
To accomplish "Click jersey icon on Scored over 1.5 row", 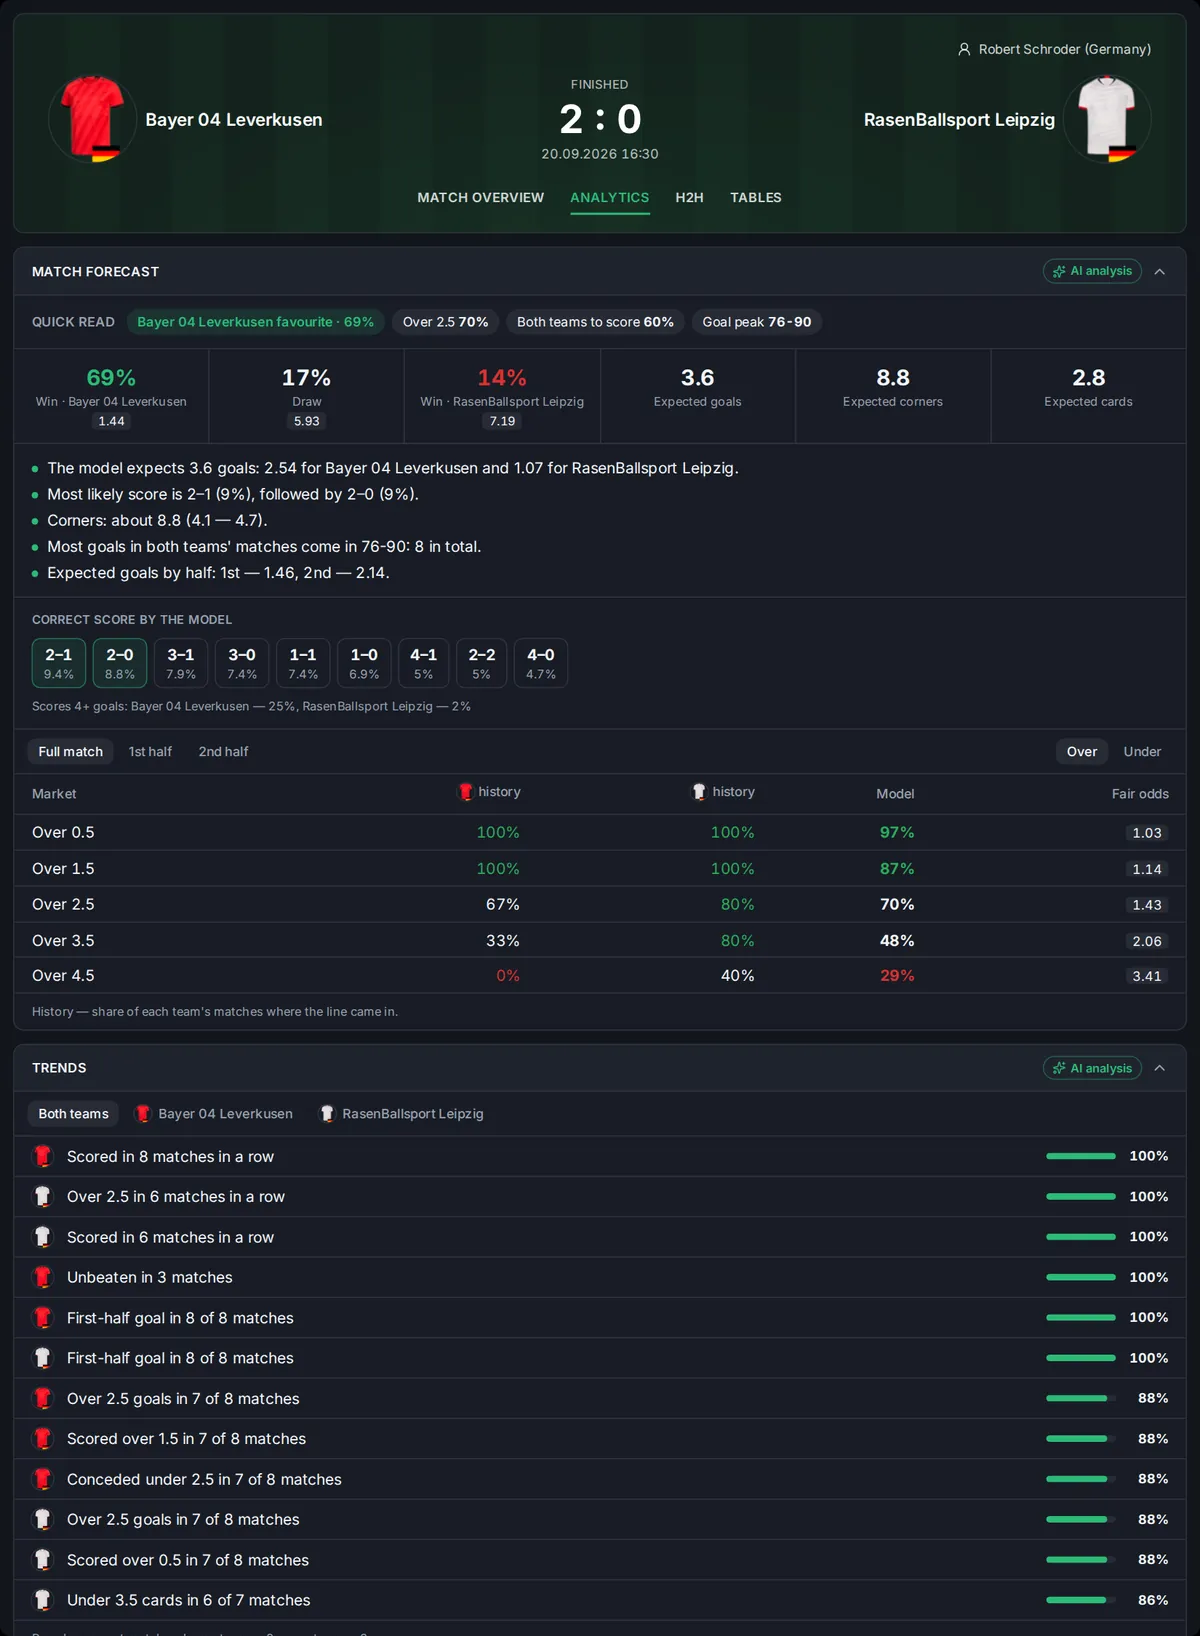I will [x=43, y=1438].
